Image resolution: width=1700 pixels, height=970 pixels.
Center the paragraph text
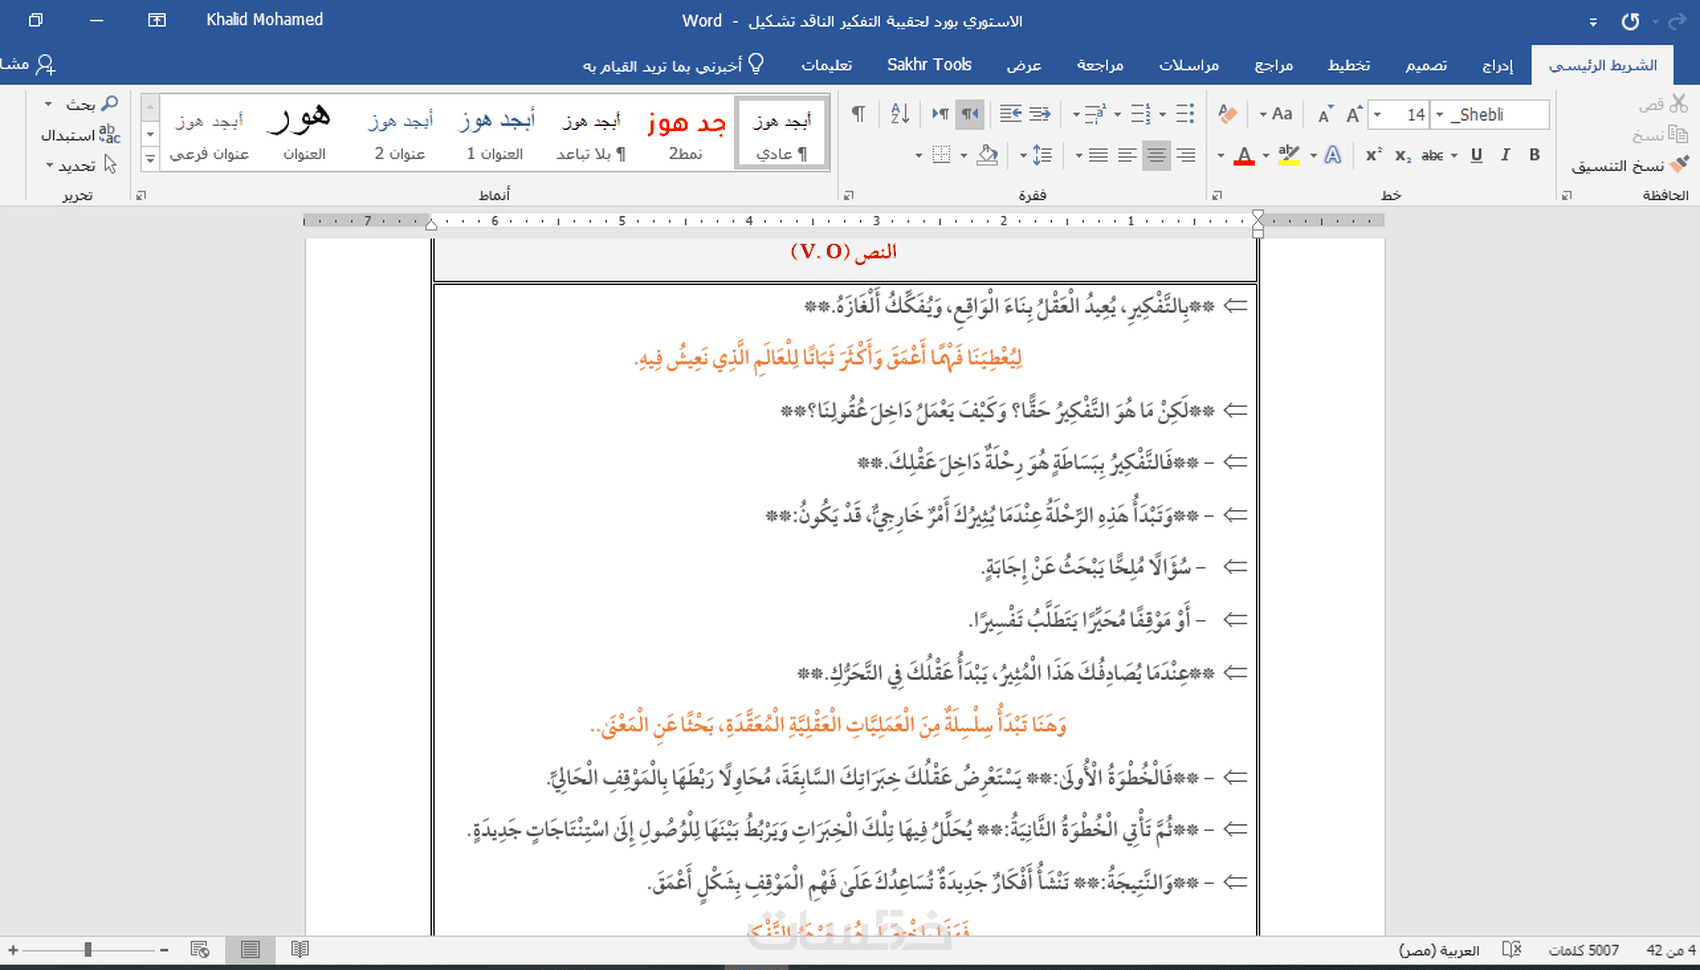(x=1156, y=155)
